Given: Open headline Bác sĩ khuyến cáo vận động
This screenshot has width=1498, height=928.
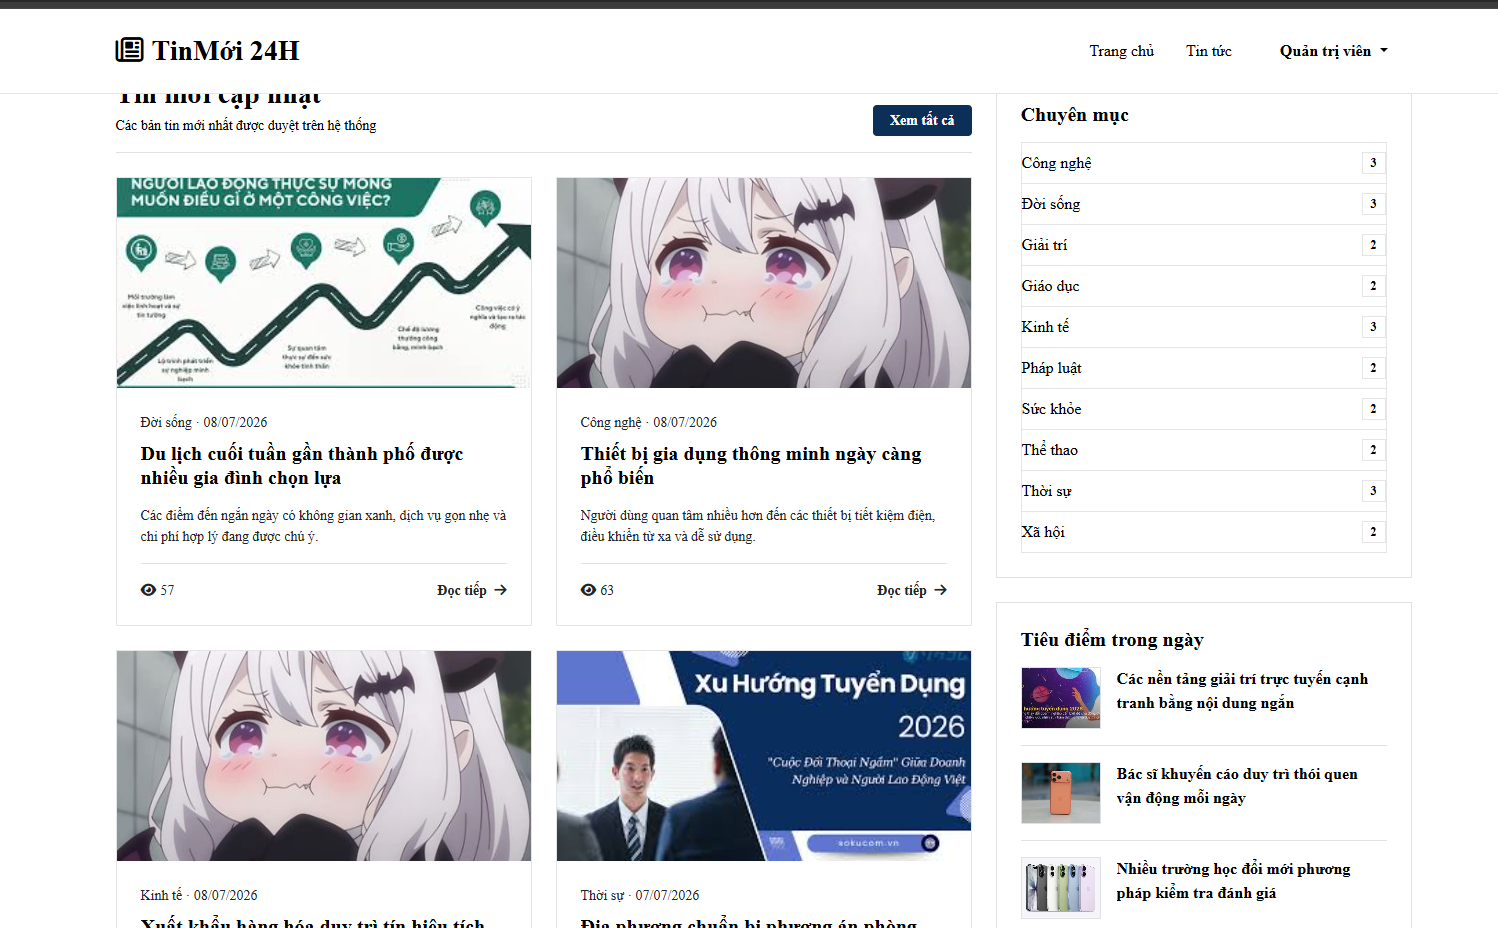Looking at the screenshot, I should (1237, 786).
